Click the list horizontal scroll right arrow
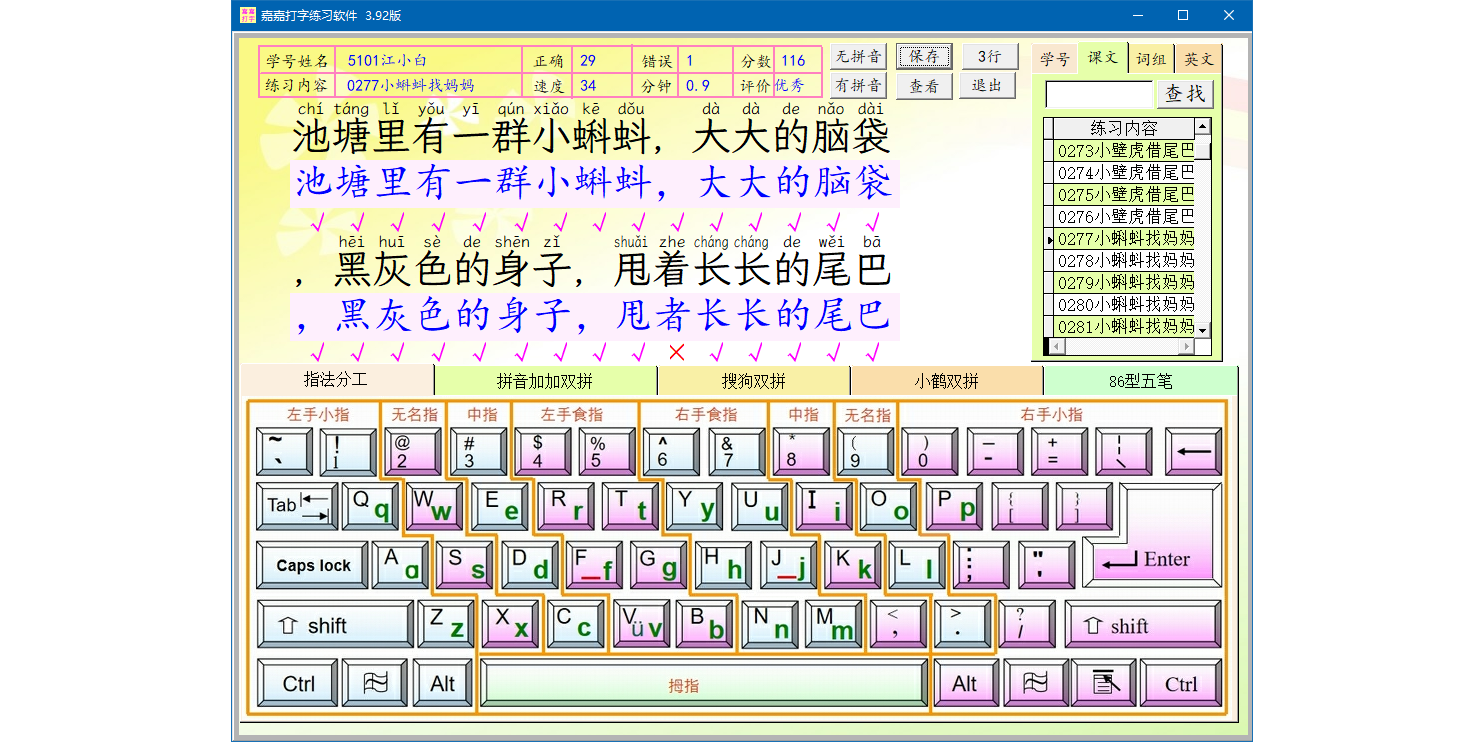 tap(1187, 346)
